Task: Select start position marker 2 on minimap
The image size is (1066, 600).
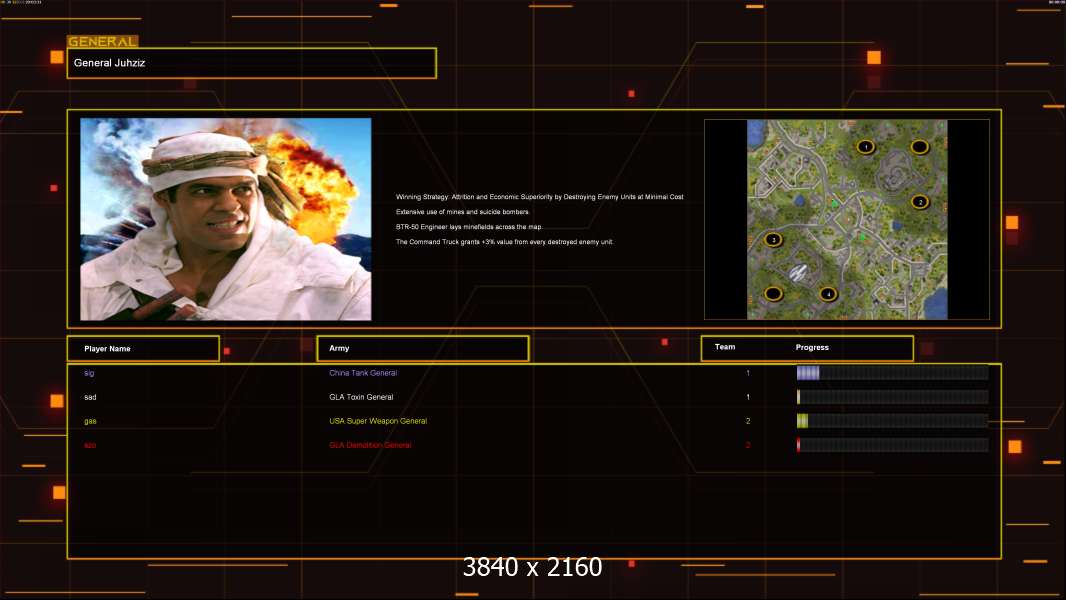Action: point(920,202)
